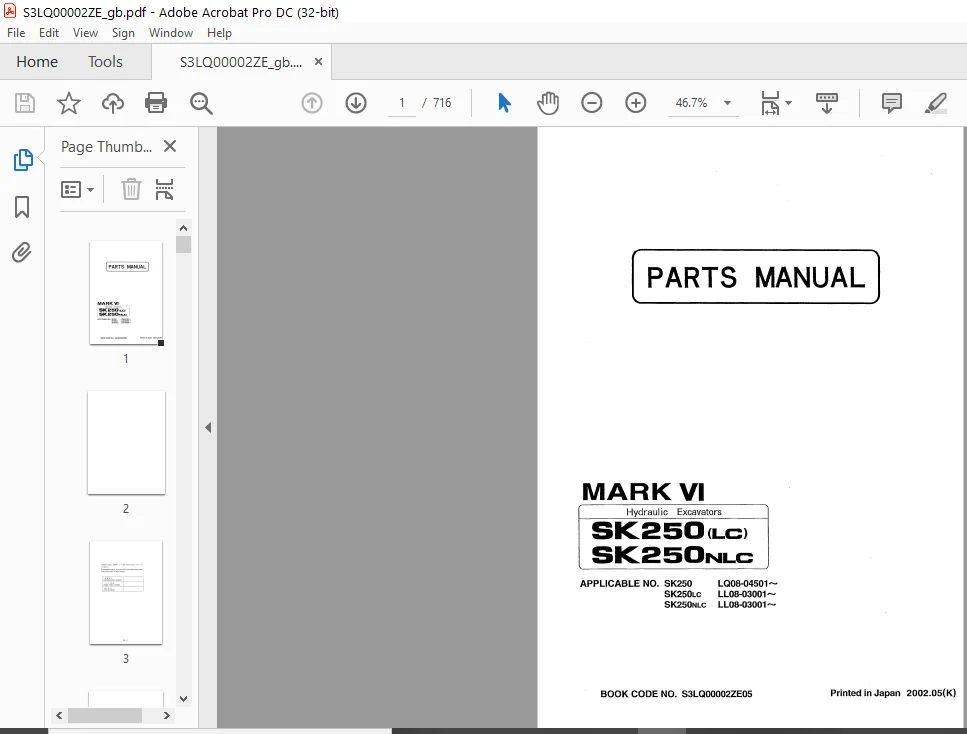
Task: Select page 1 thumbnail
Action: 126,292
